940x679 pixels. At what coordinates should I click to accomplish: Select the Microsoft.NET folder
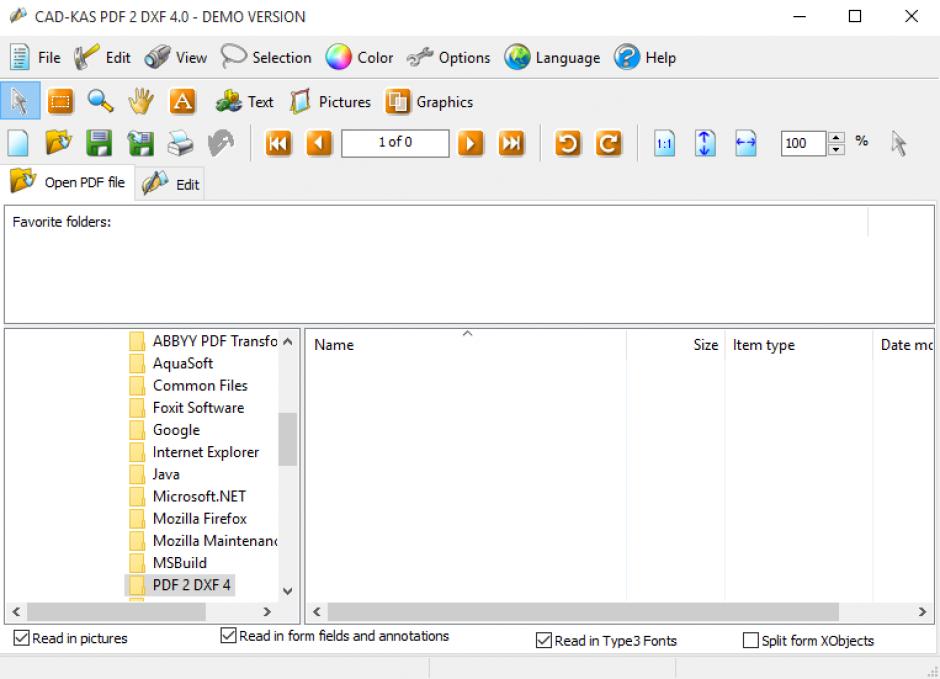[x=188, y=496]
